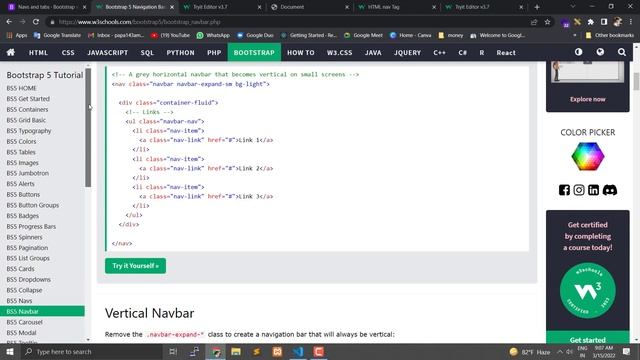The height and width of the screenshot is (360, 640).
Task: Open the W3Schools Instagram icon
Action: point(579,190)
